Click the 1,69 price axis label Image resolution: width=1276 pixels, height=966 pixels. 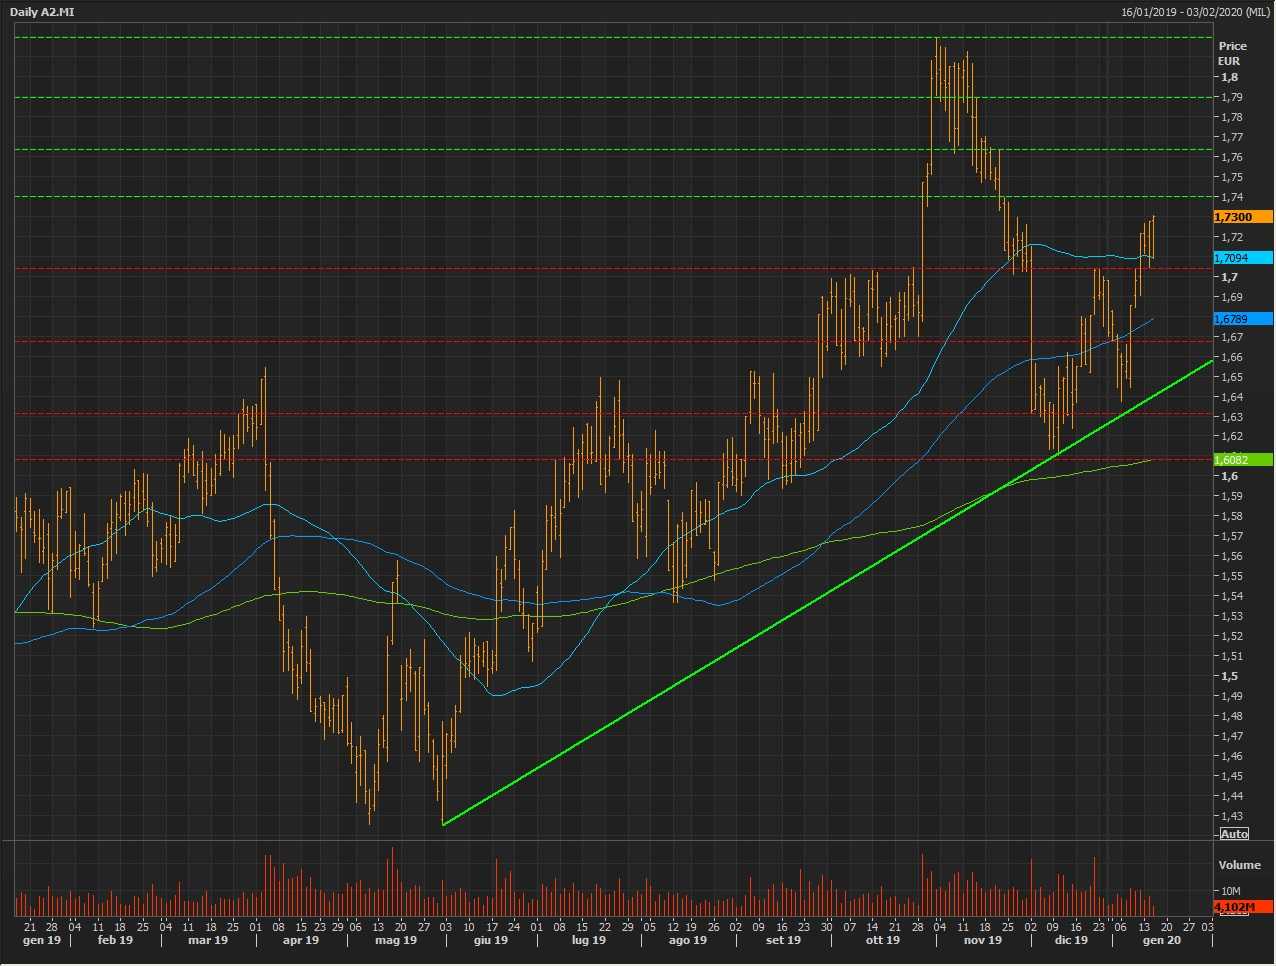tap(1231, 297)
